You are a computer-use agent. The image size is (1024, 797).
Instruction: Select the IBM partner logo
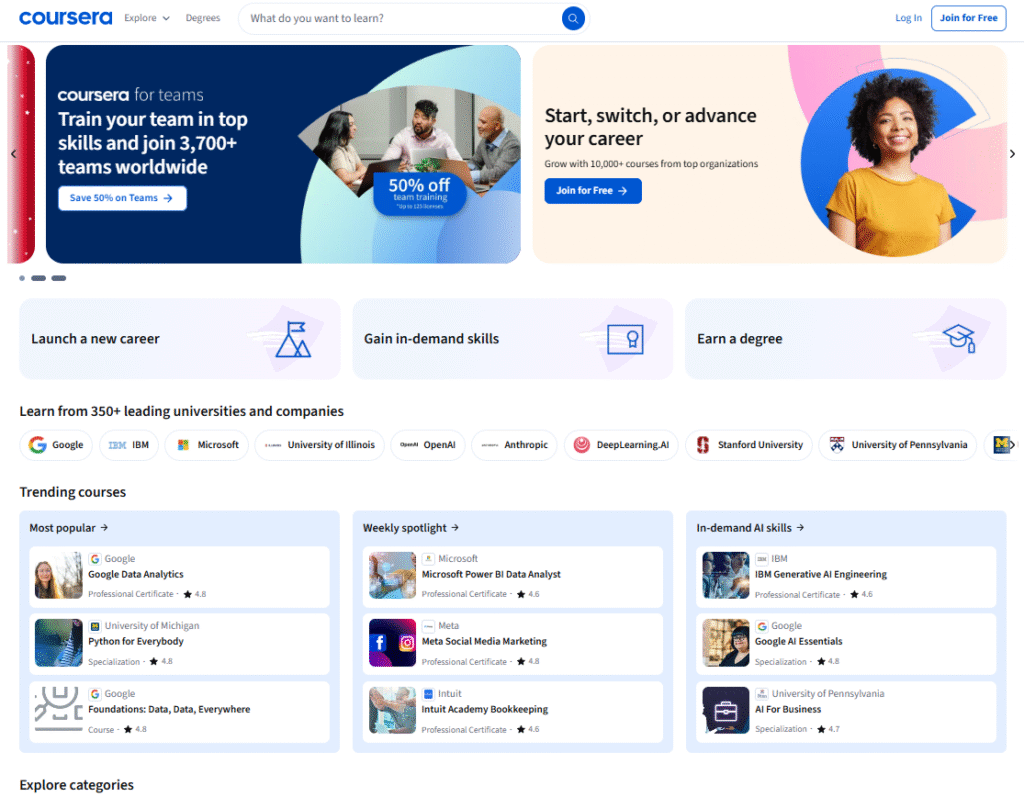(129, 445)
